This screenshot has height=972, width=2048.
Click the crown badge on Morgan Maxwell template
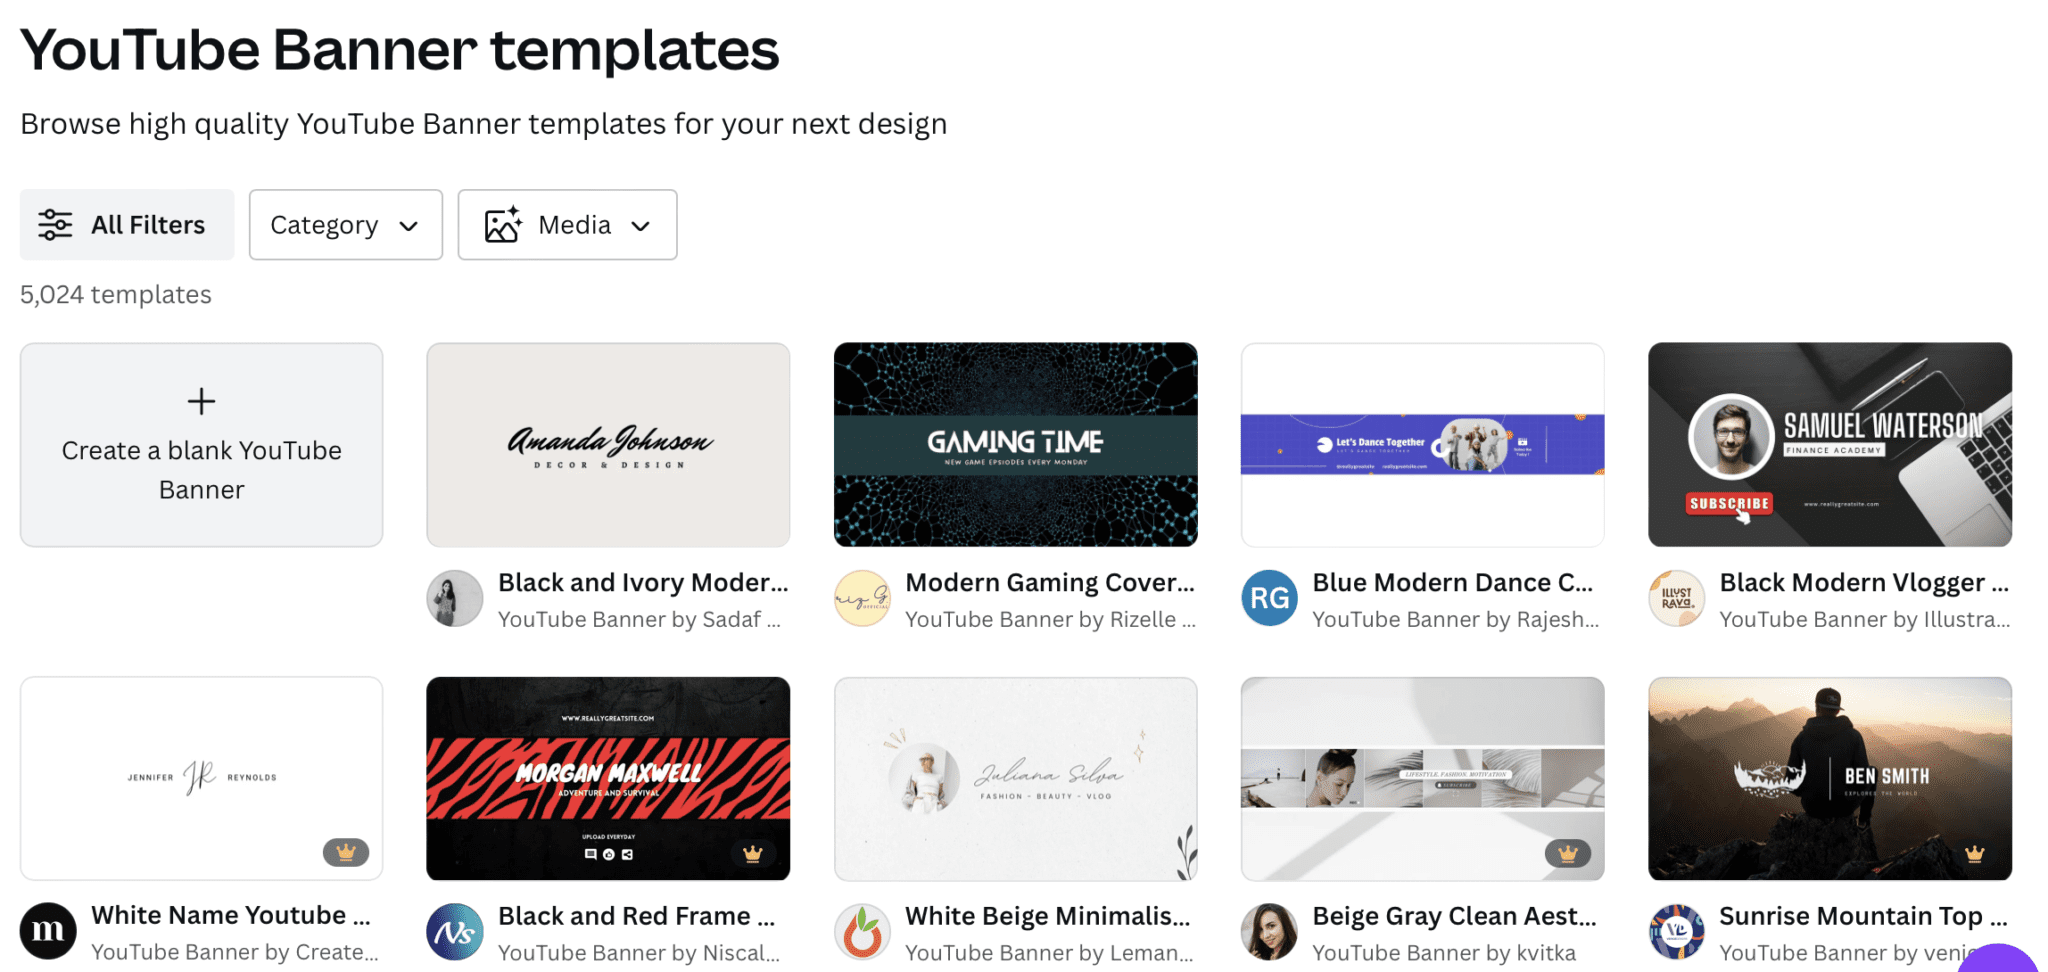click(753, 853)
